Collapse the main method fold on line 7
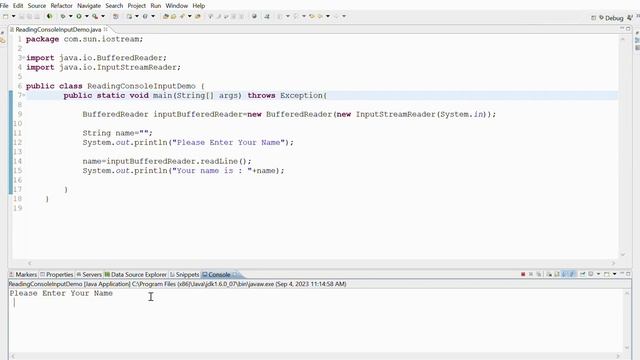 pos(23,96)
